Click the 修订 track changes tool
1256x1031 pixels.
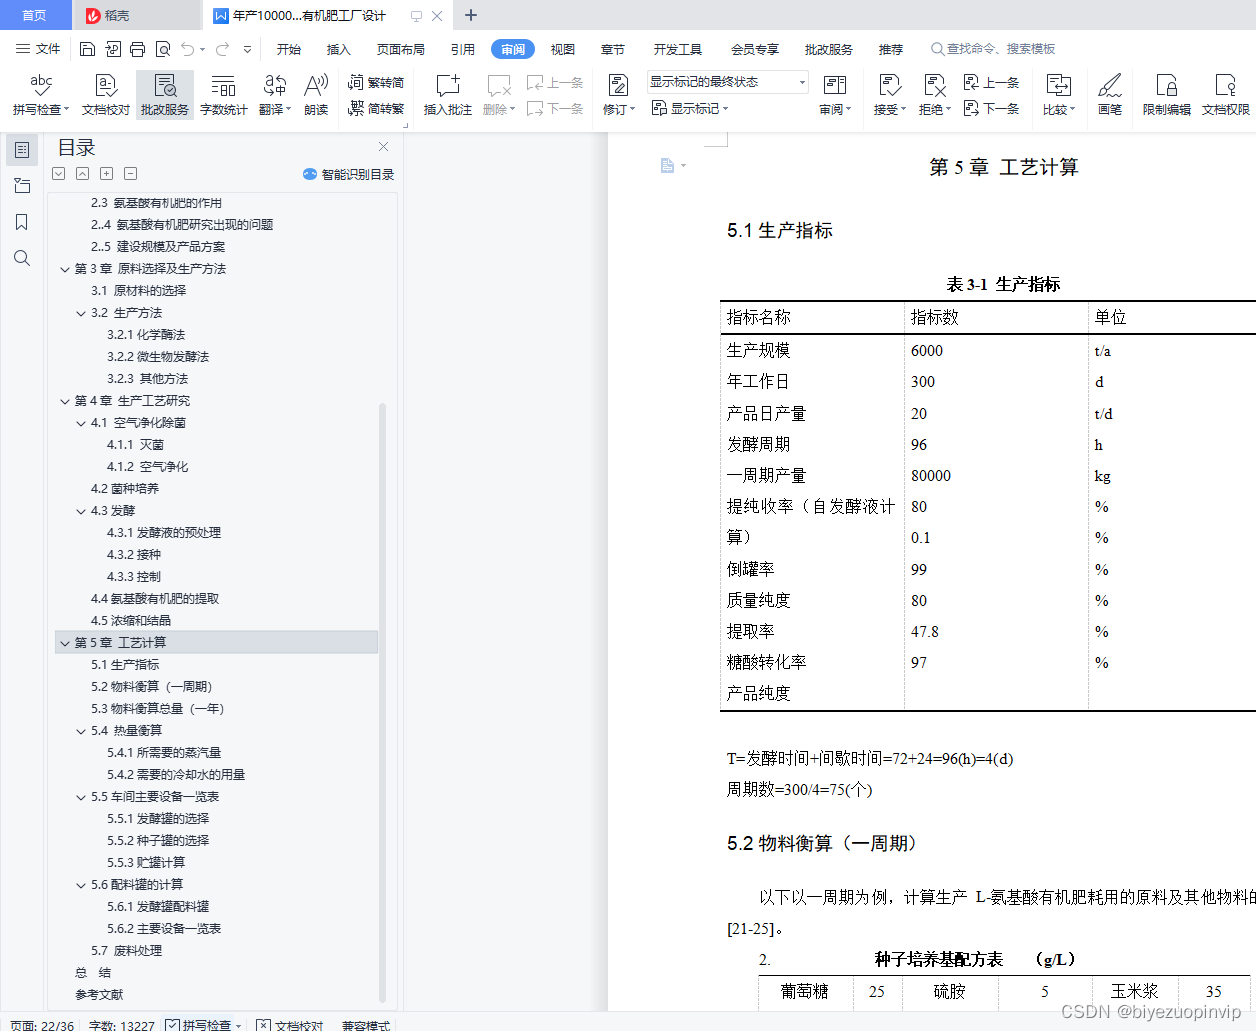click(x=618, y=95)
